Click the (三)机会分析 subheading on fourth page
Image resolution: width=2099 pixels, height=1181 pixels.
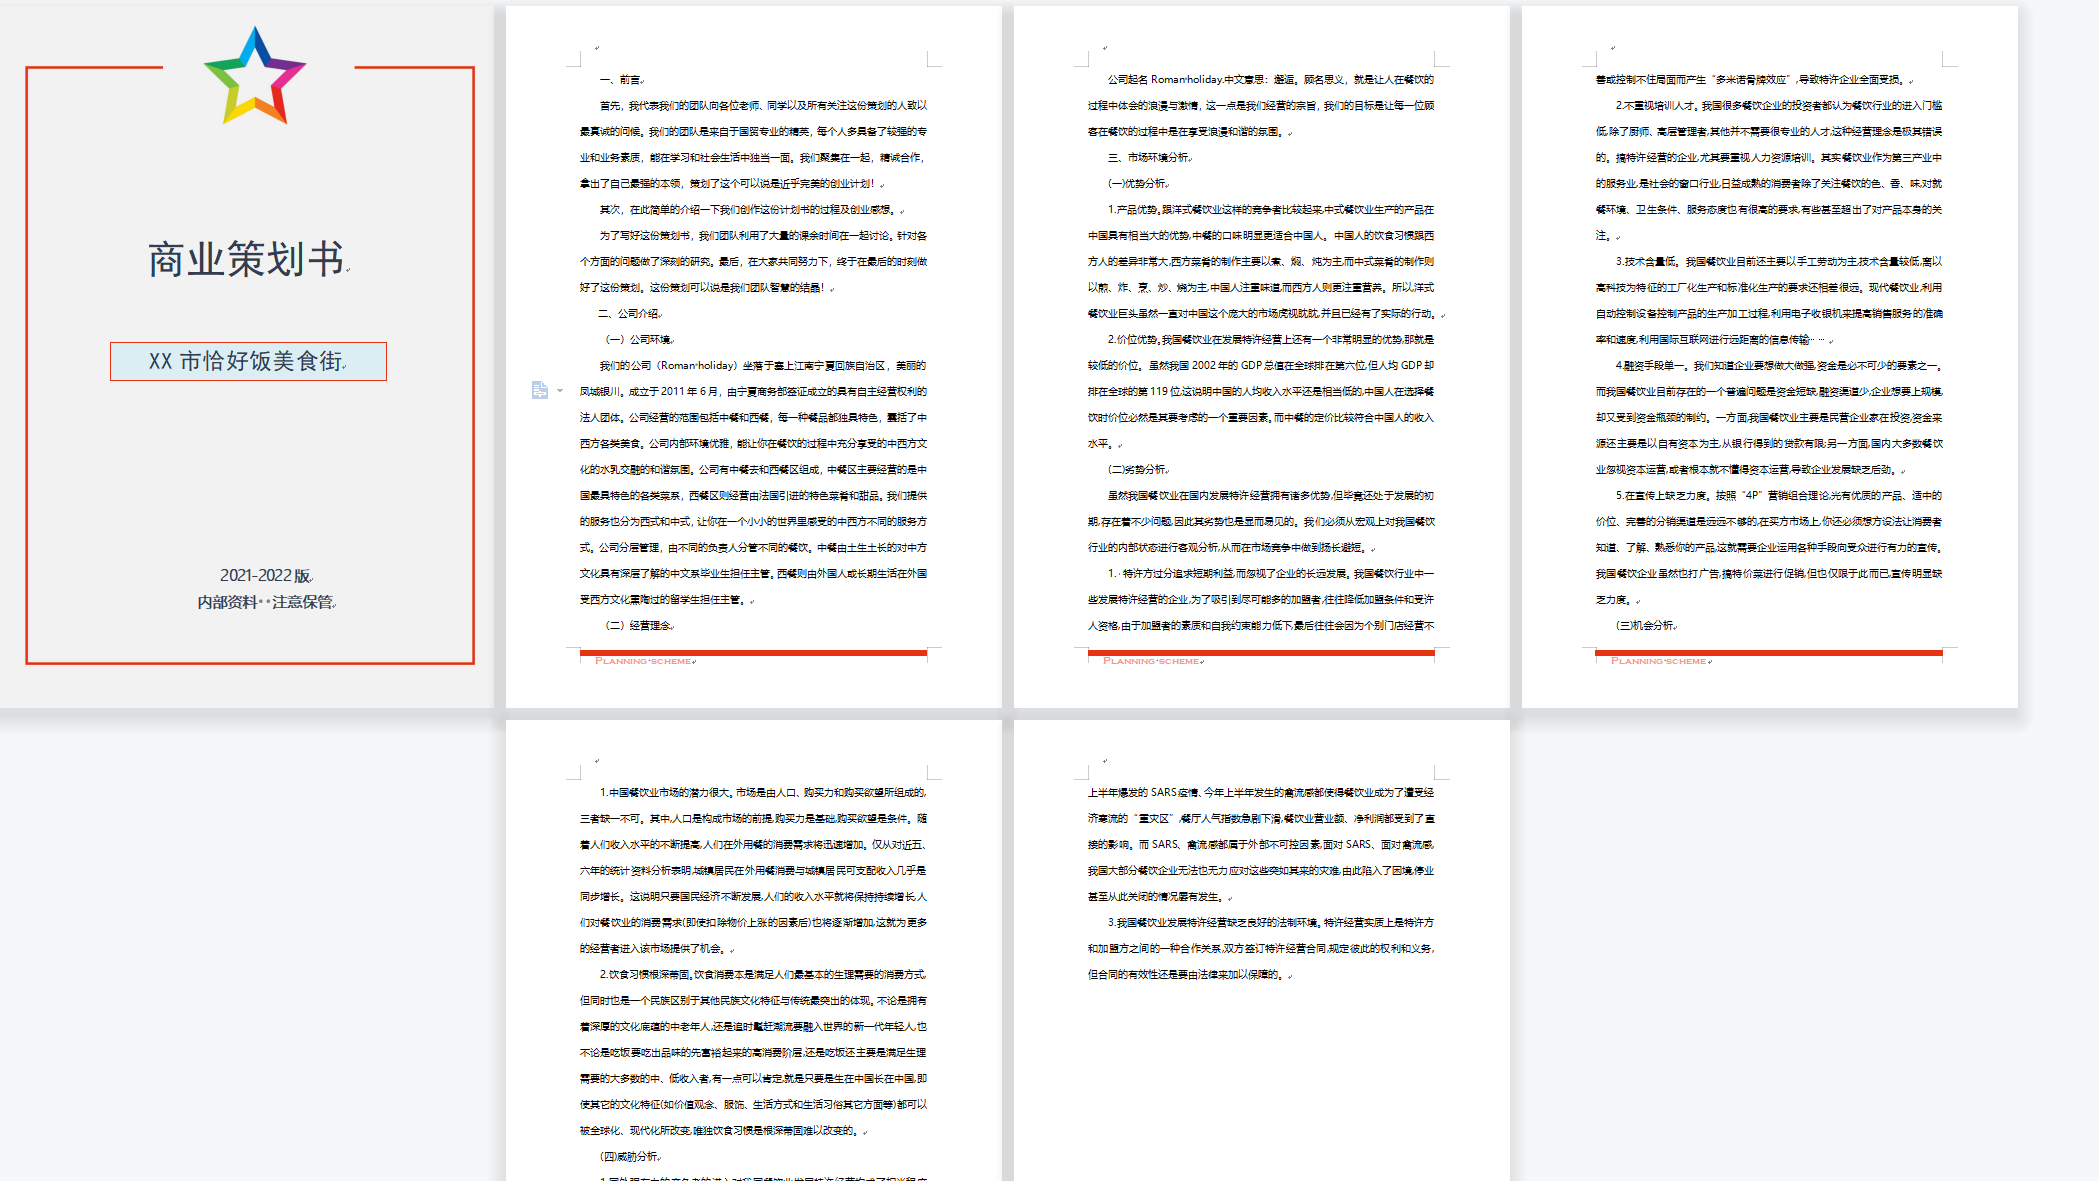[1645, 625]
